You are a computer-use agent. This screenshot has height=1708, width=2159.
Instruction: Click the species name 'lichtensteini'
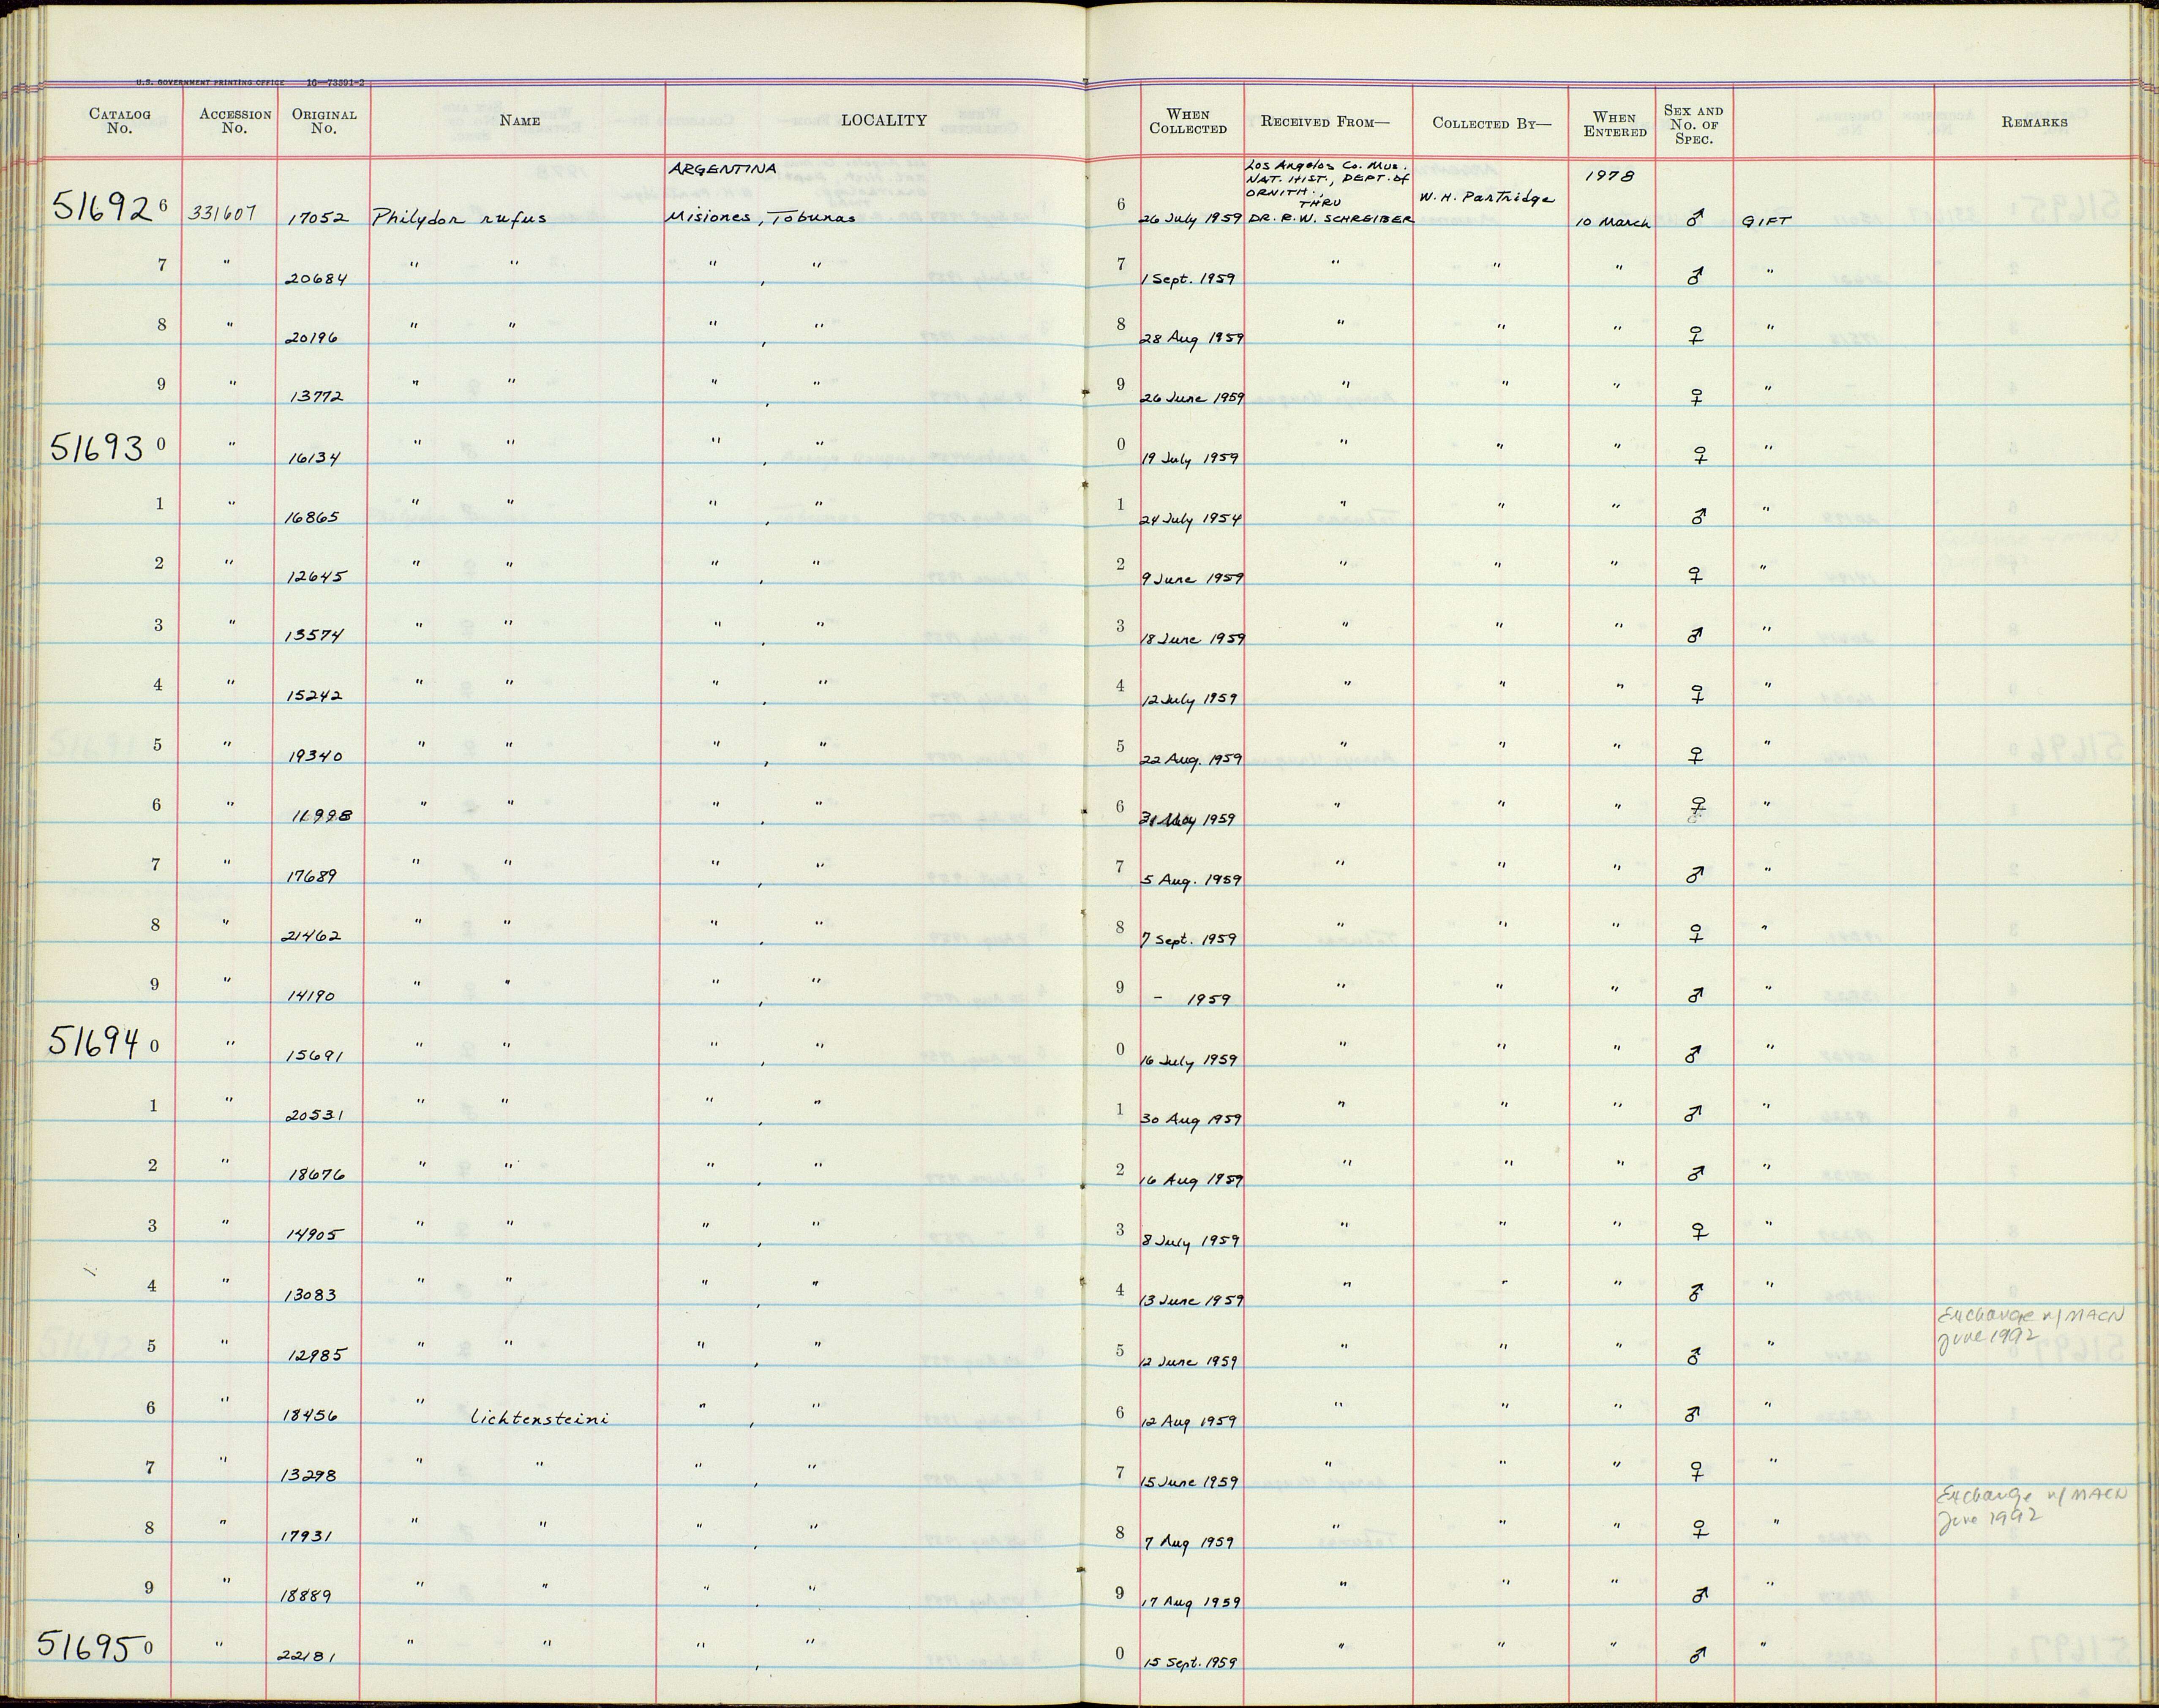tap(540, 1417)
